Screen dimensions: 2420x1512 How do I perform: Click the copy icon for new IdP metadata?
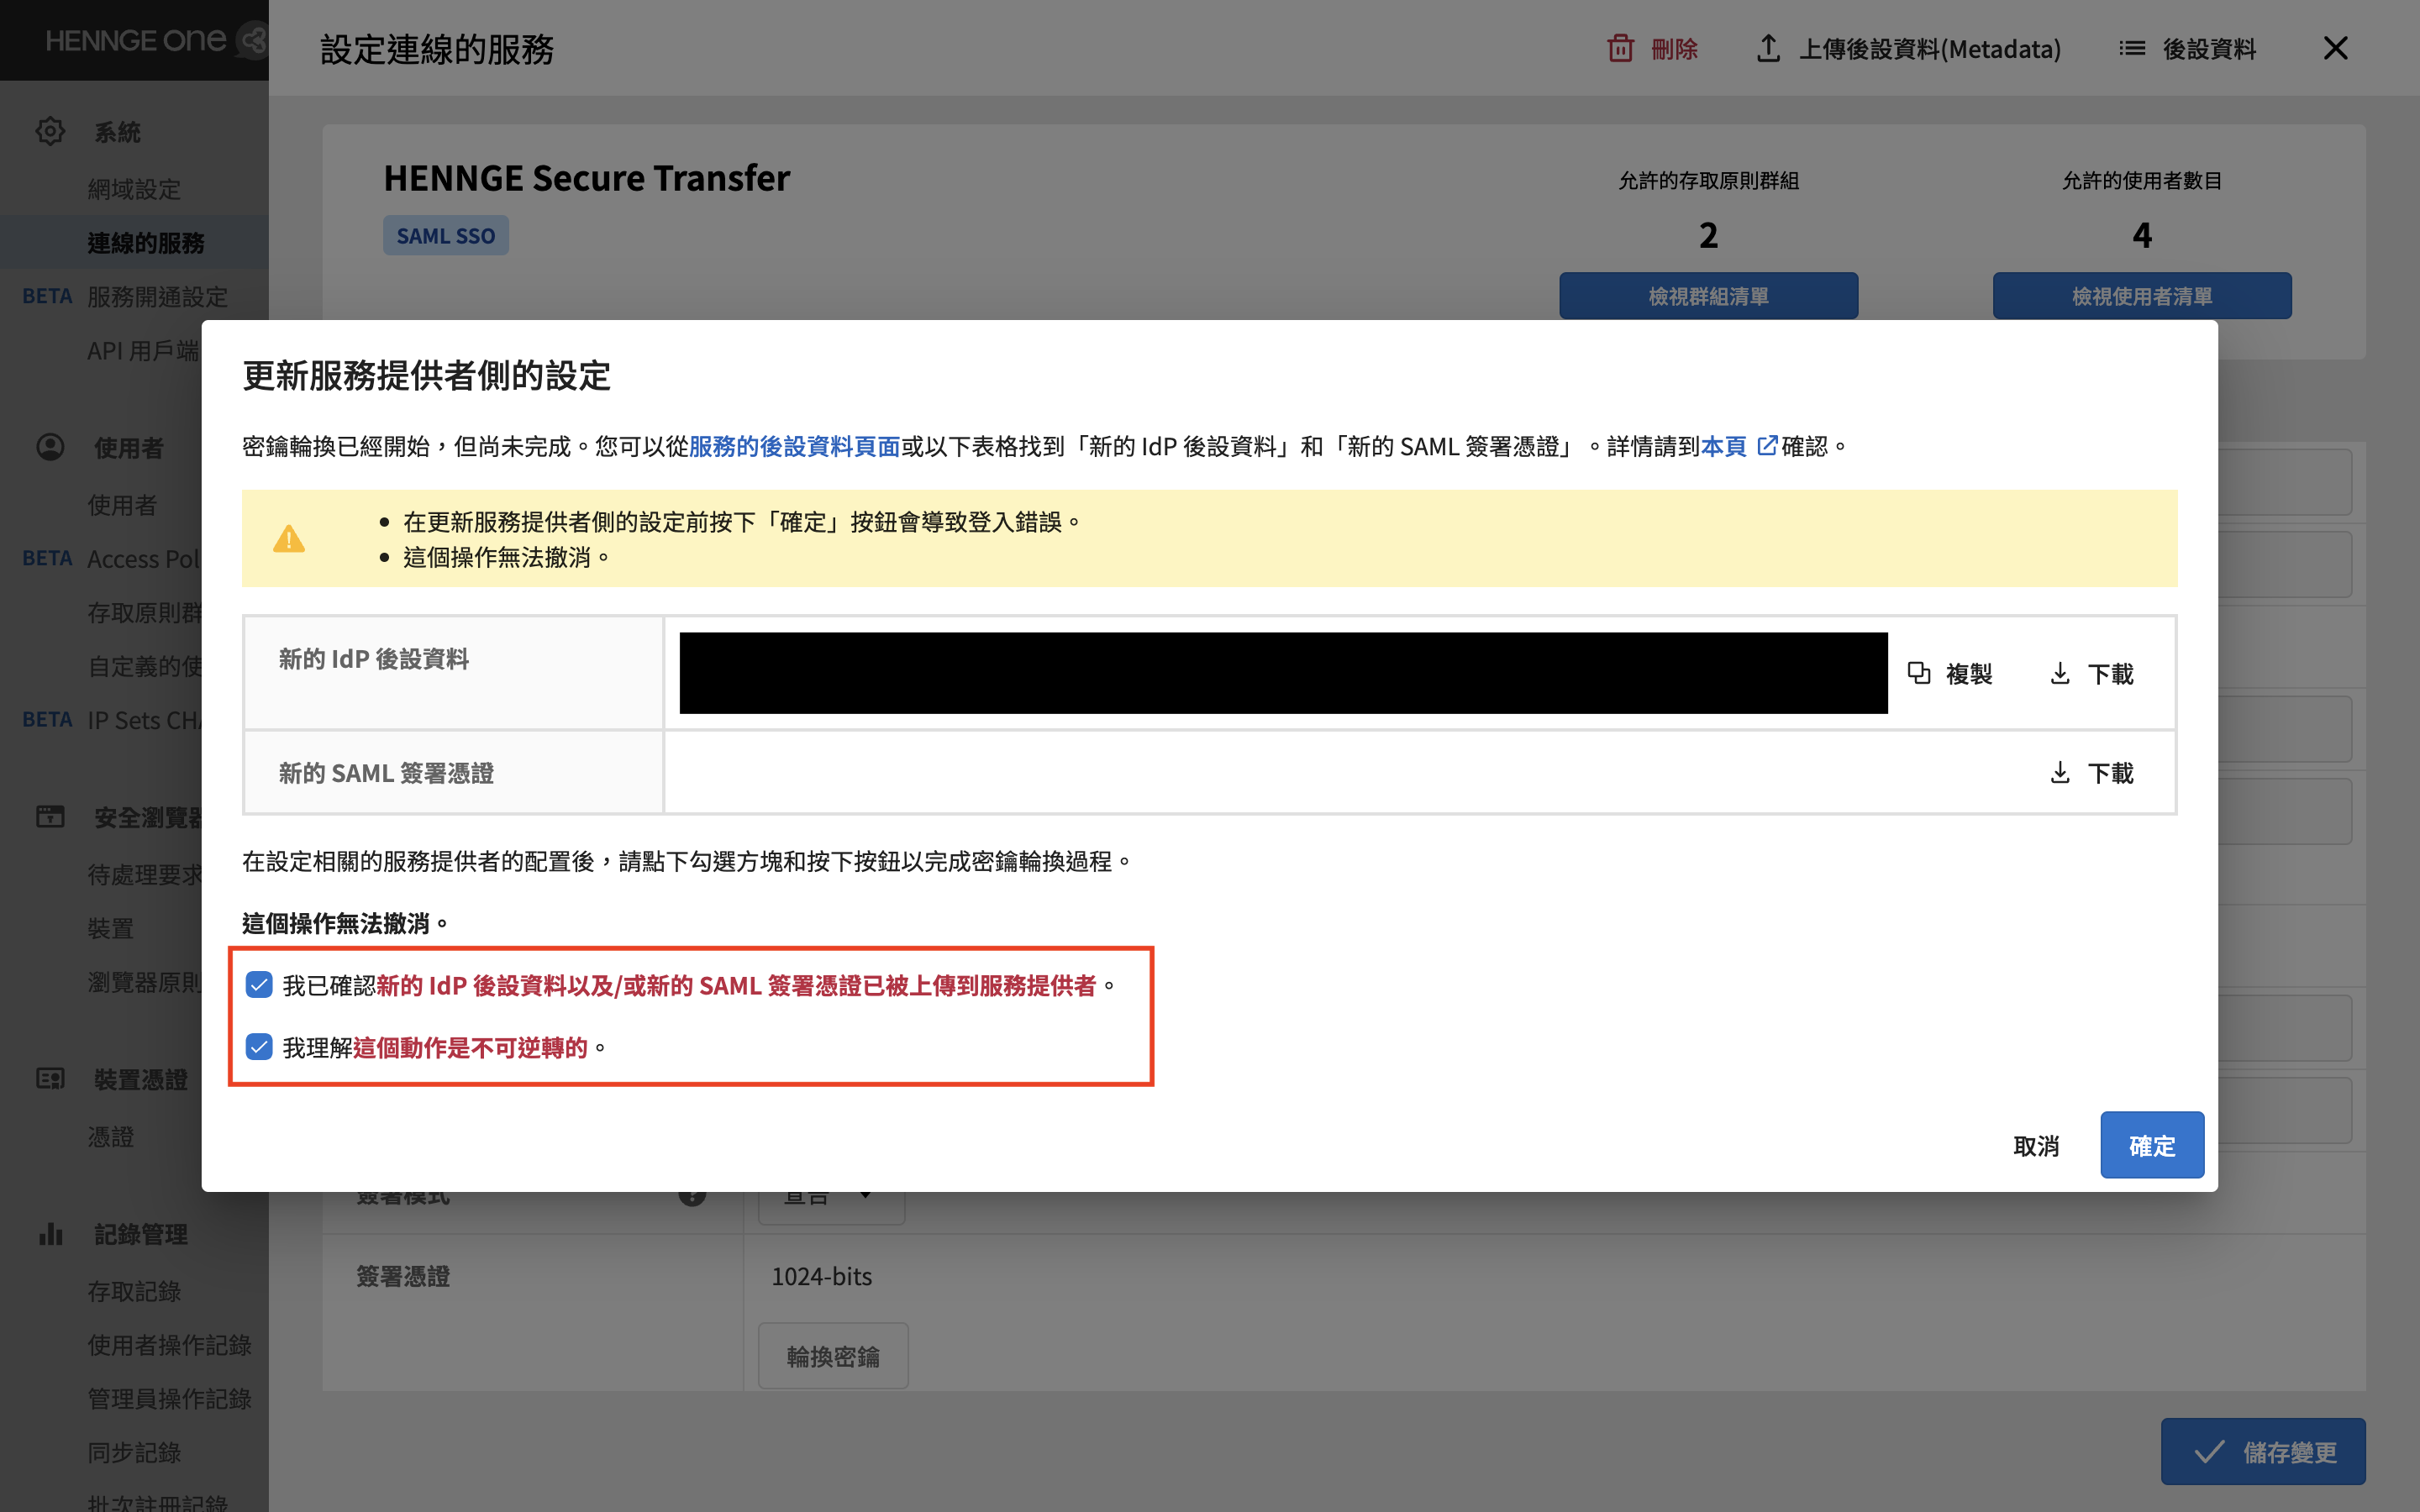click(x=1918, y=673)
